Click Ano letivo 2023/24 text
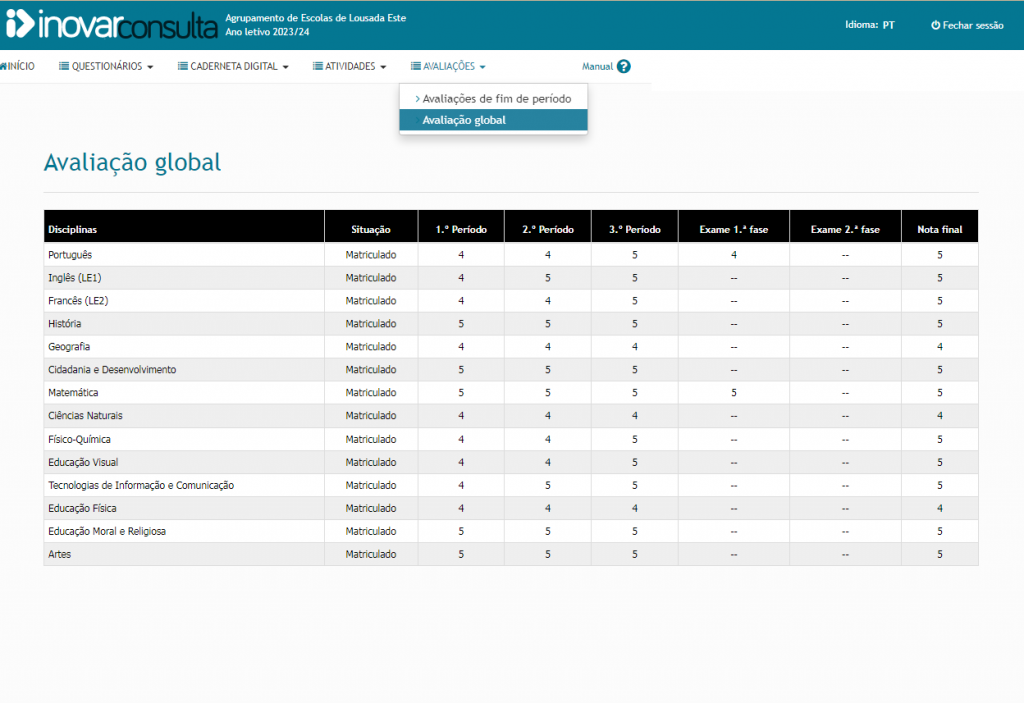This screenshot has width=1024, height=703. 267,31
